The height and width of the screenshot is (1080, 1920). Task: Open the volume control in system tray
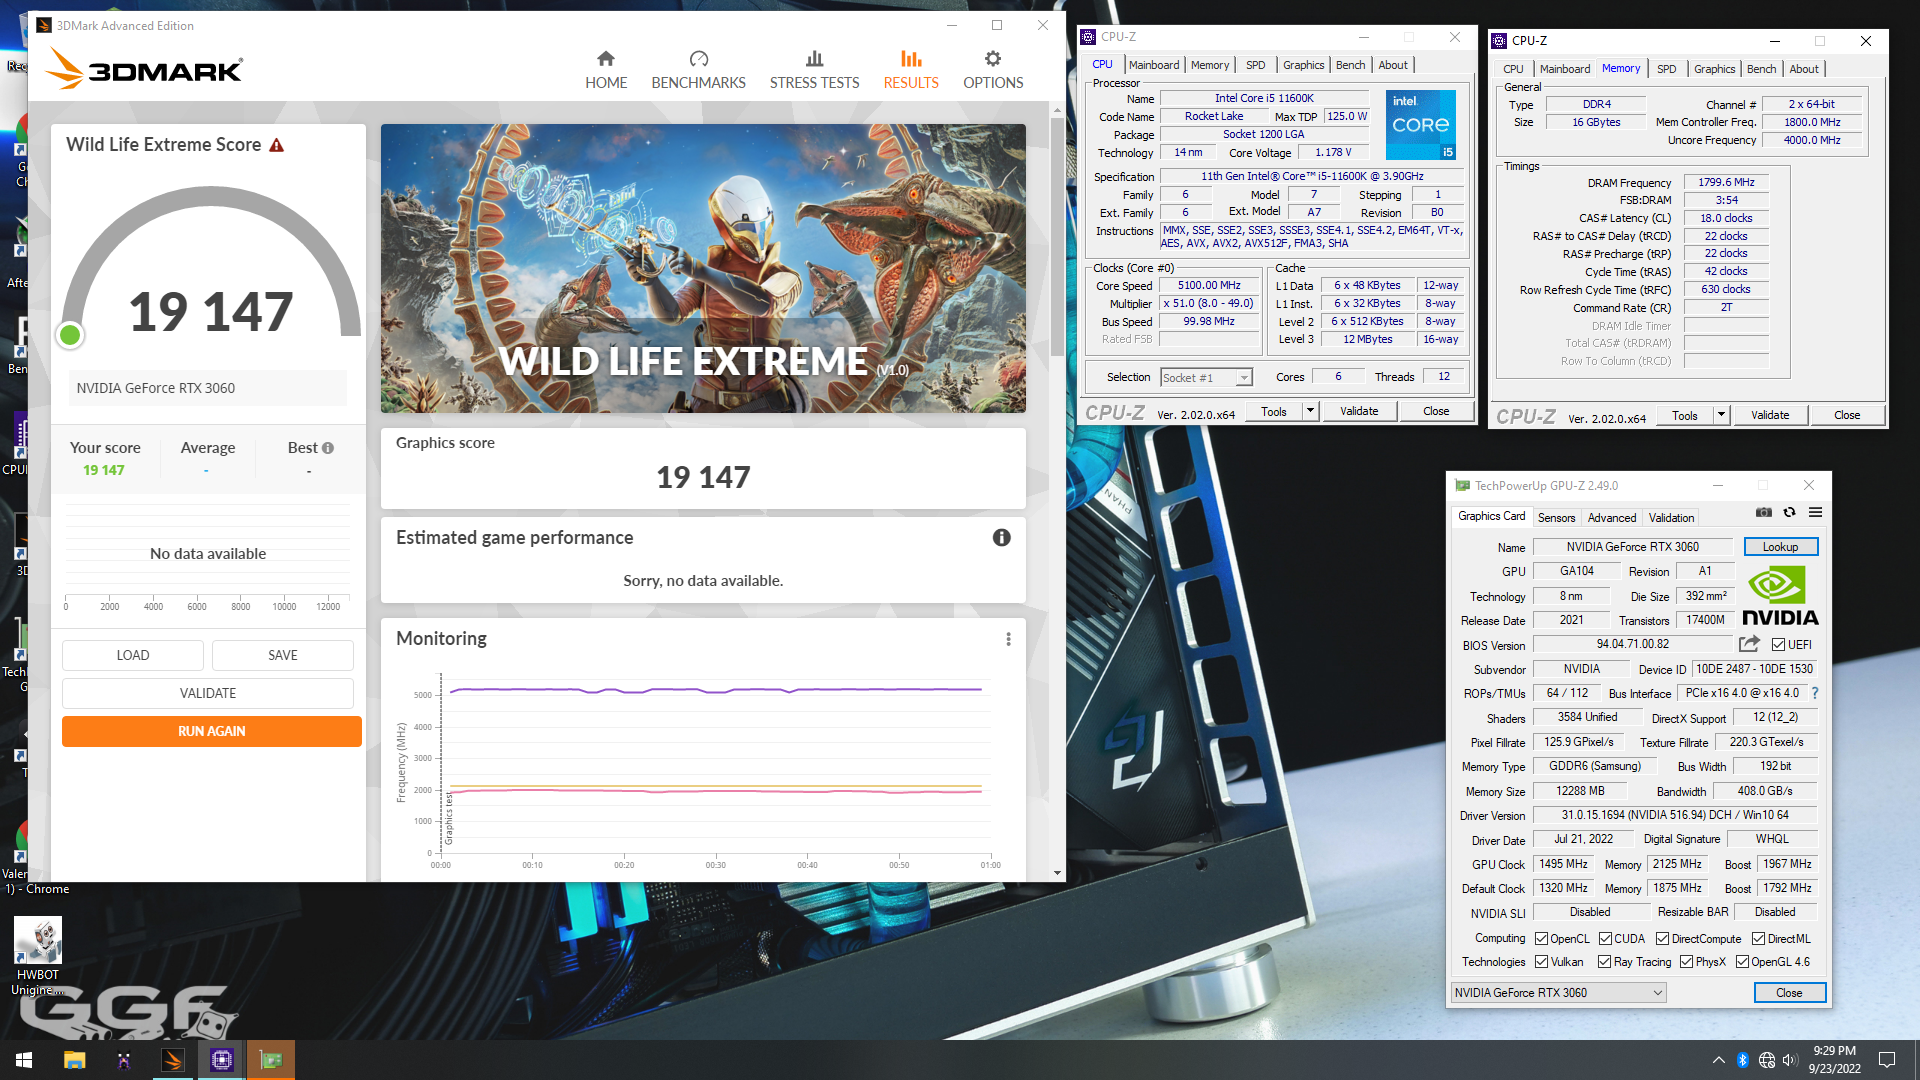(1790, 1060)
